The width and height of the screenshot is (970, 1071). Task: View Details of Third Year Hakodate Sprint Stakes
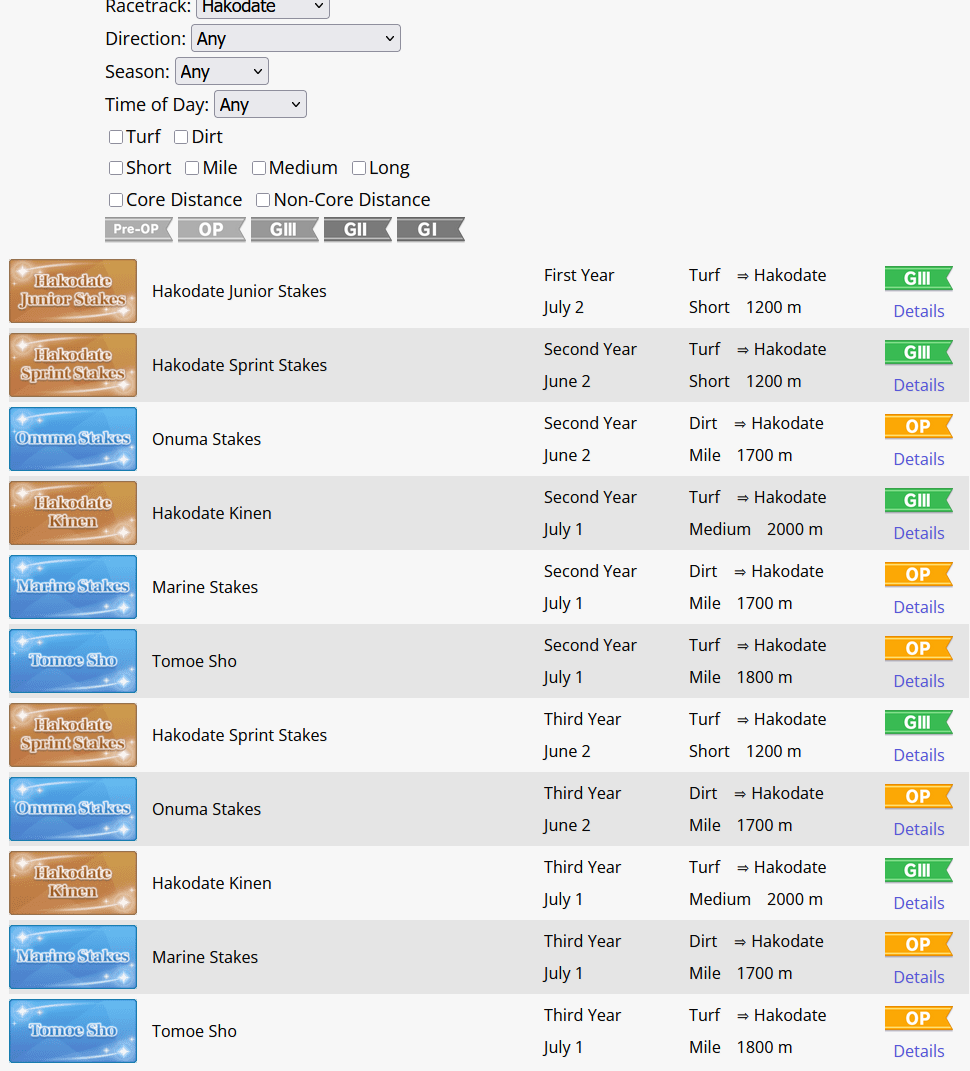919,755
